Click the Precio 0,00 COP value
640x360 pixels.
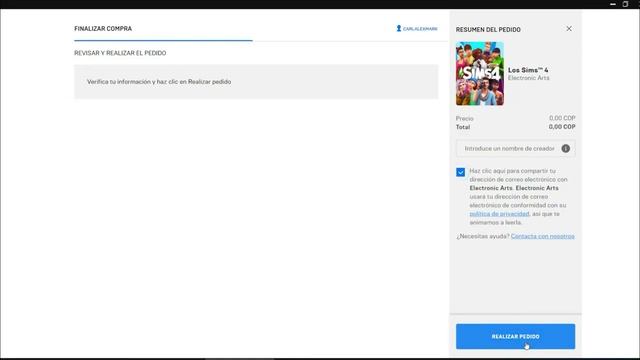(562, 118)
